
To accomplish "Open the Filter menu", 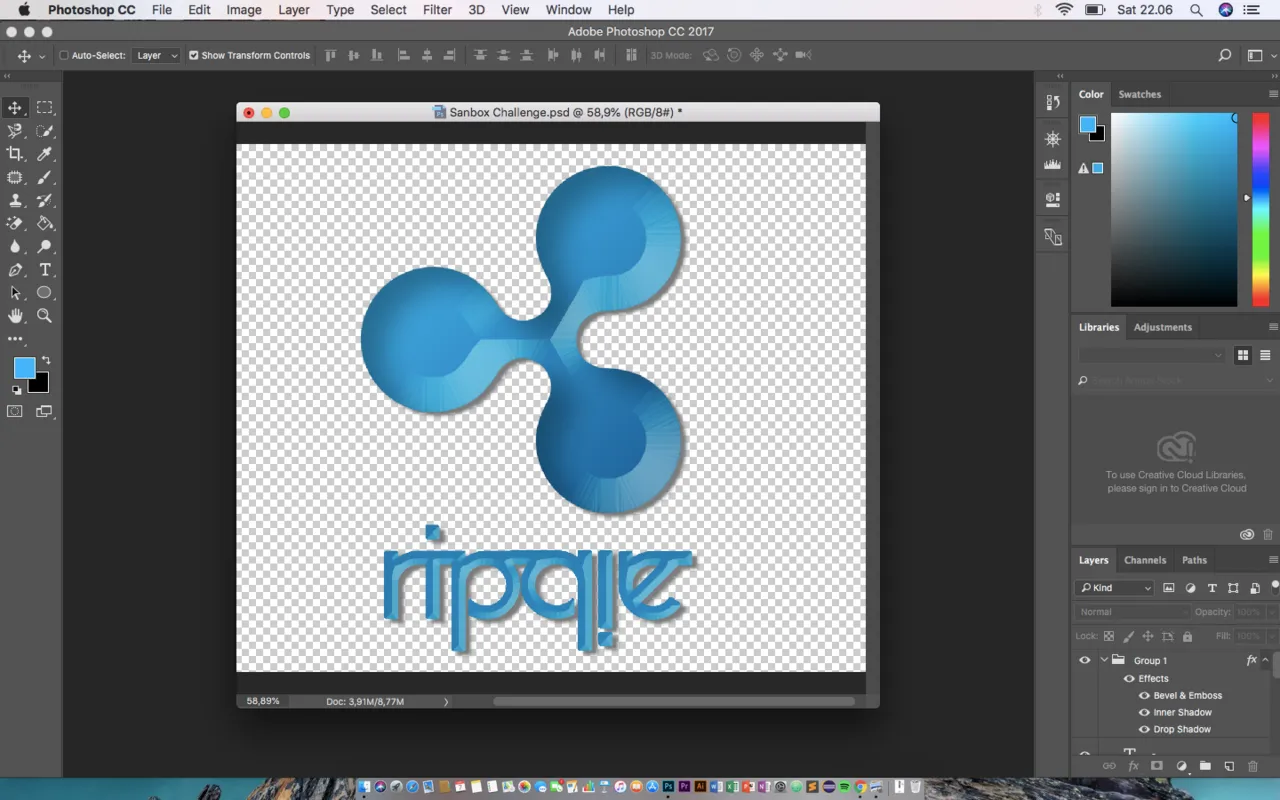I will 437,10.
